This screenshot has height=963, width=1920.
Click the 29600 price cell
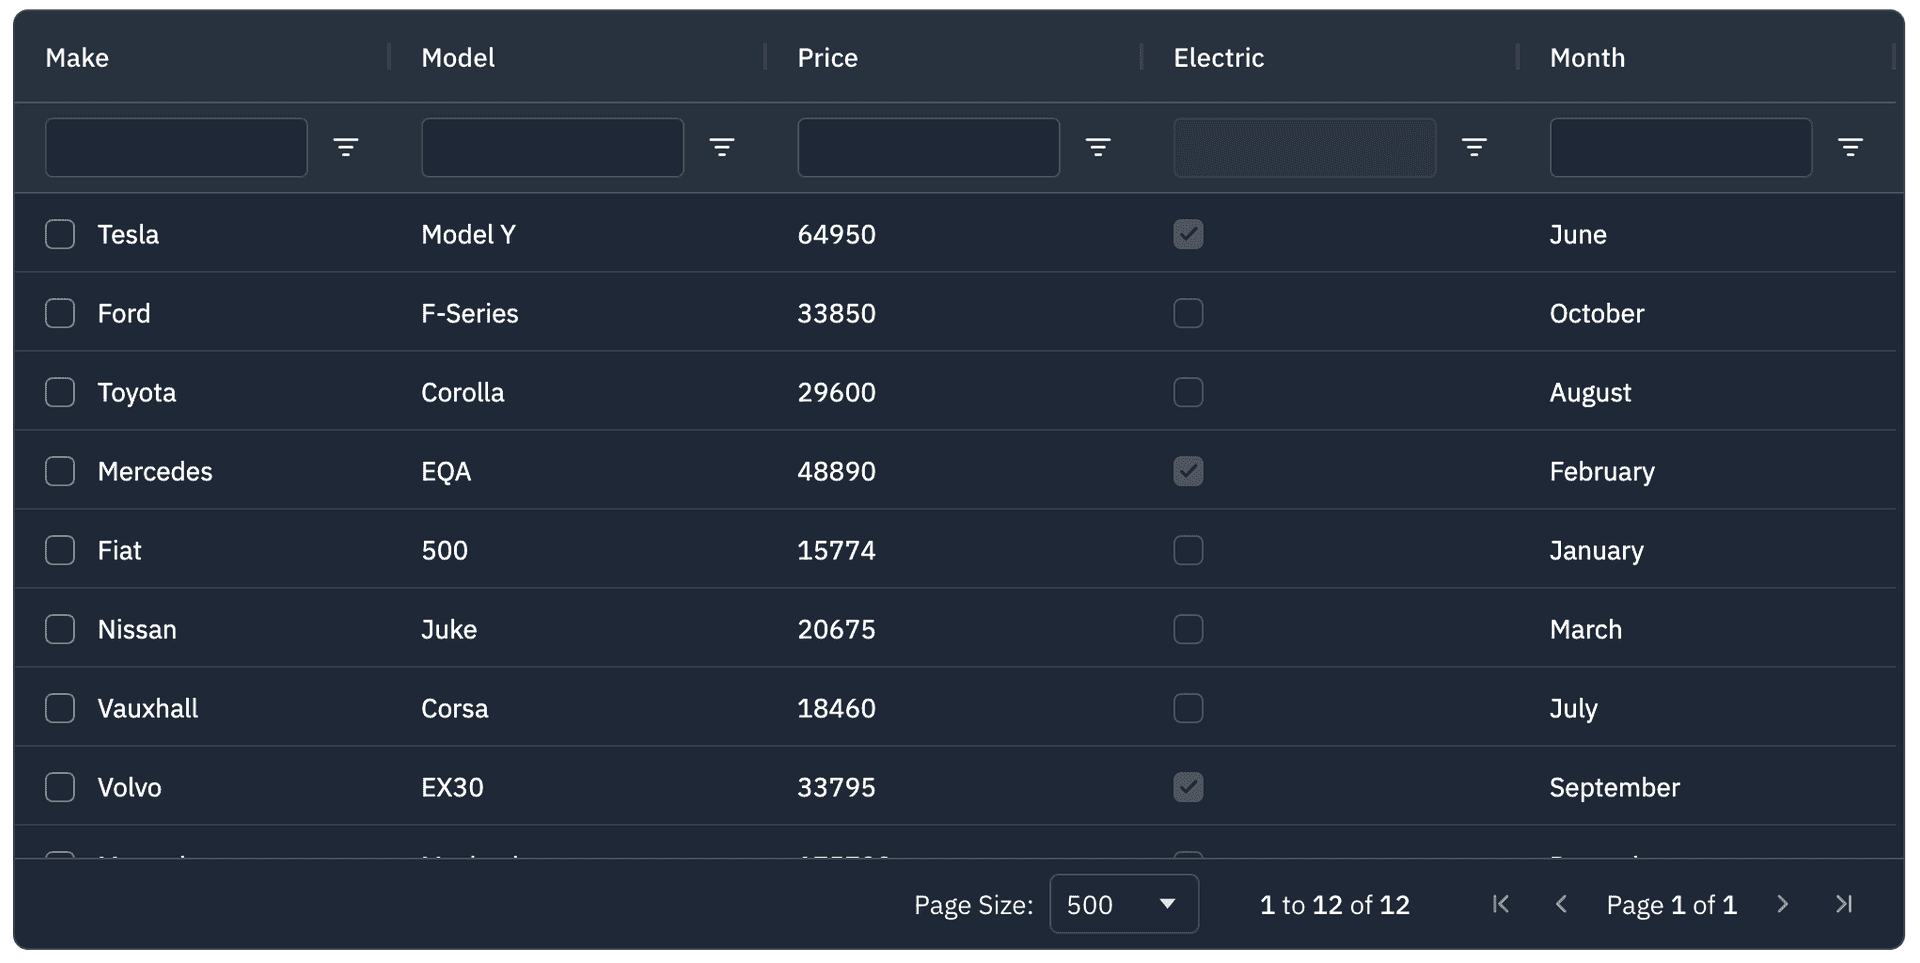836,392
